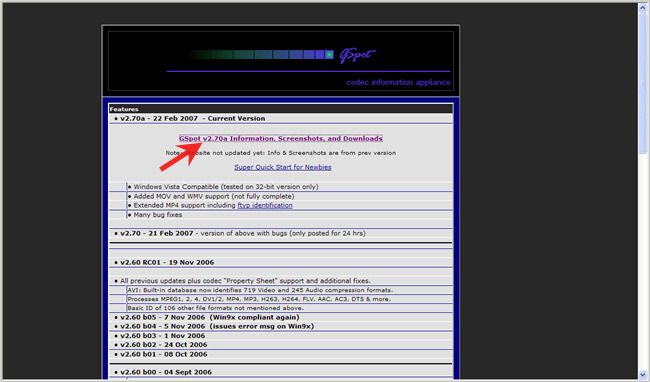The width and height of the screenshot is (650, 382).
Task: Click the scrollbar up arrow
Action: (x=644, y=7)
